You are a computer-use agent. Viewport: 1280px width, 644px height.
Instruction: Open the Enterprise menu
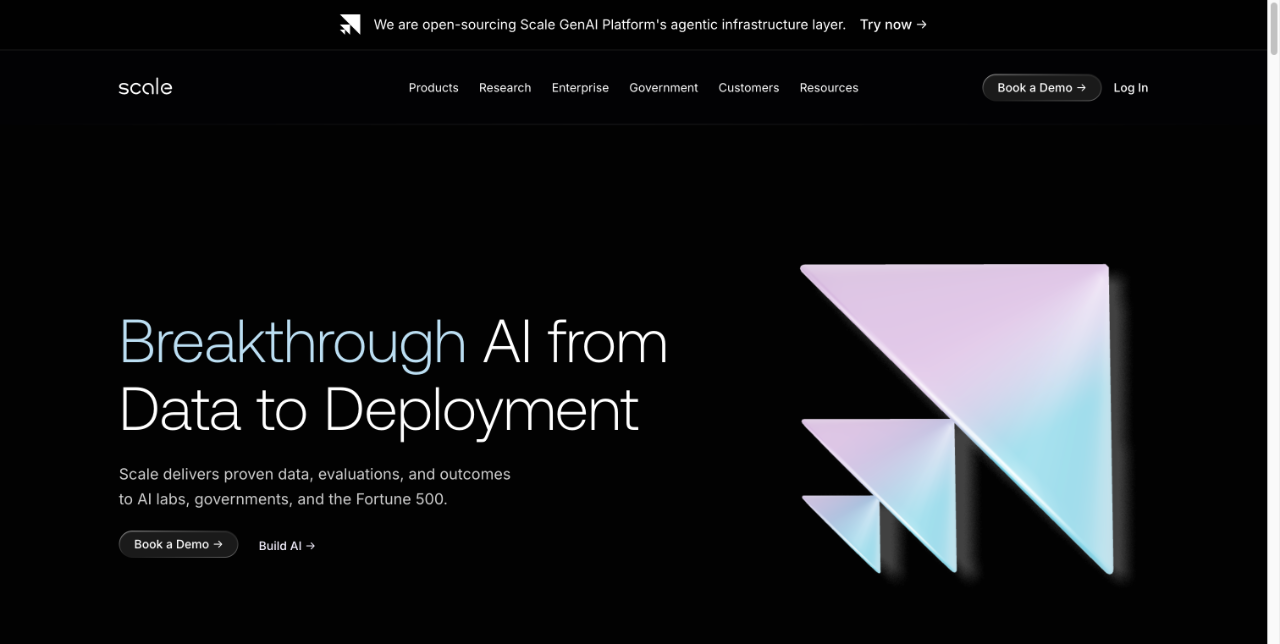580,88
